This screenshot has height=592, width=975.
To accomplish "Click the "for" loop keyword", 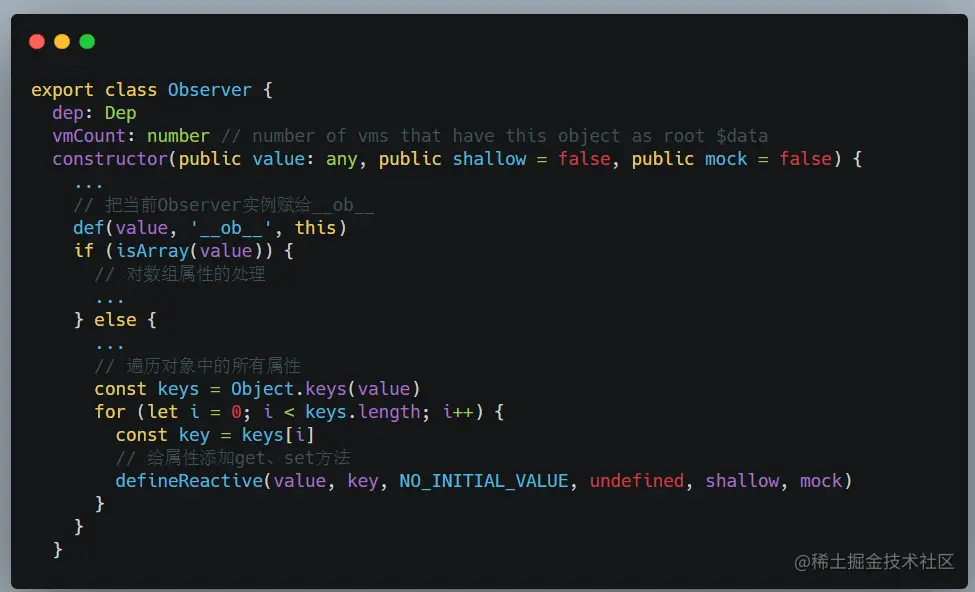I will click(110, 412).
